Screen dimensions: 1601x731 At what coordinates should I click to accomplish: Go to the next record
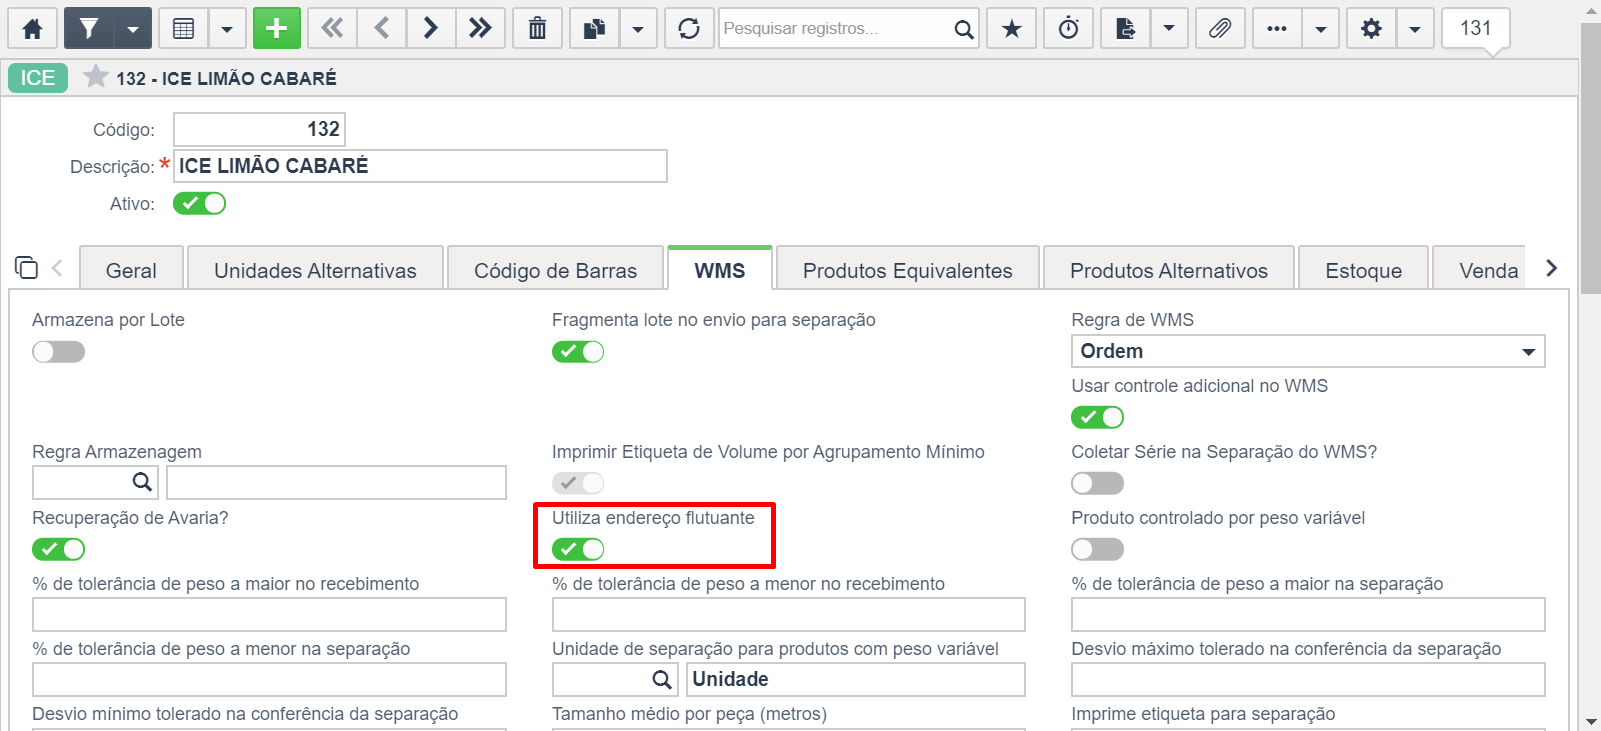[431, 28]
